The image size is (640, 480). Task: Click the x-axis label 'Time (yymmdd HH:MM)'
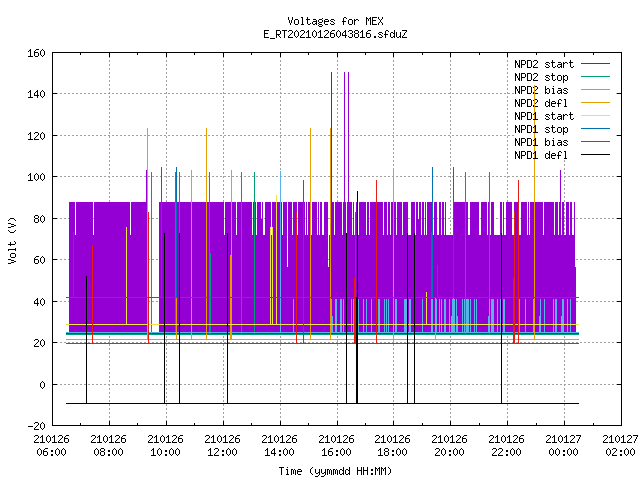point(335,471)
